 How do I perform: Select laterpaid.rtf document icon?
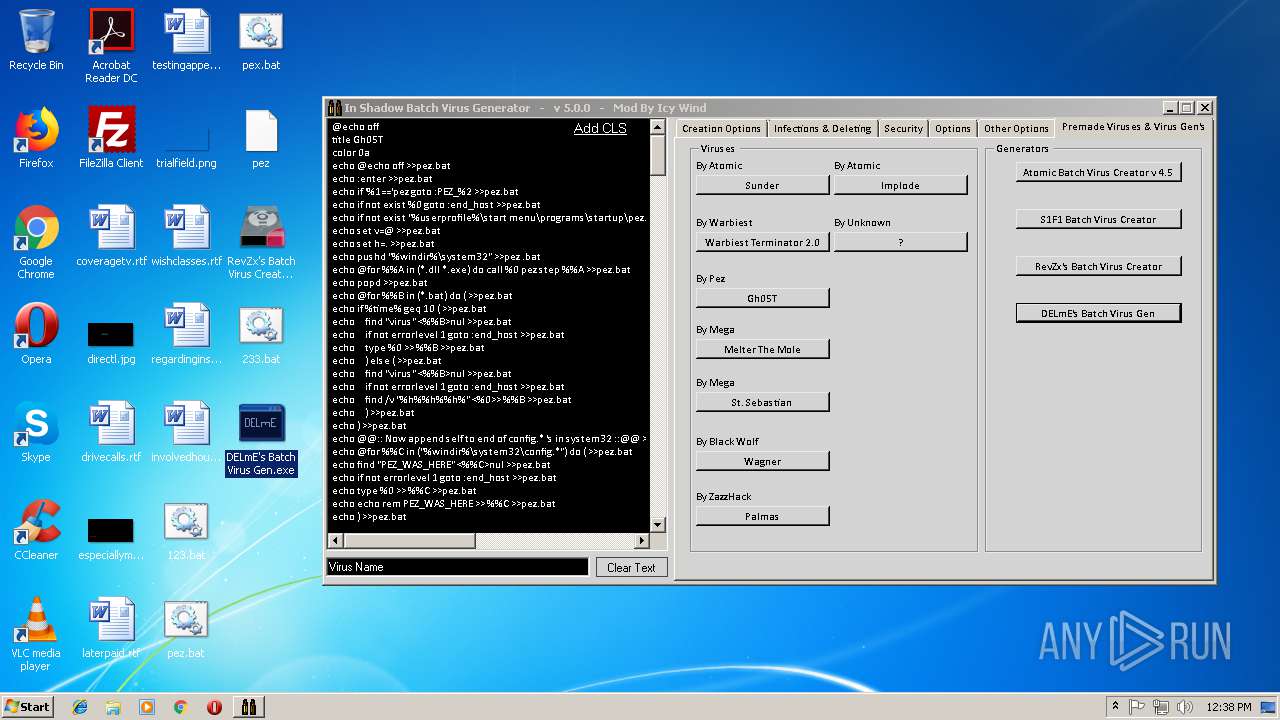(111, 628)
